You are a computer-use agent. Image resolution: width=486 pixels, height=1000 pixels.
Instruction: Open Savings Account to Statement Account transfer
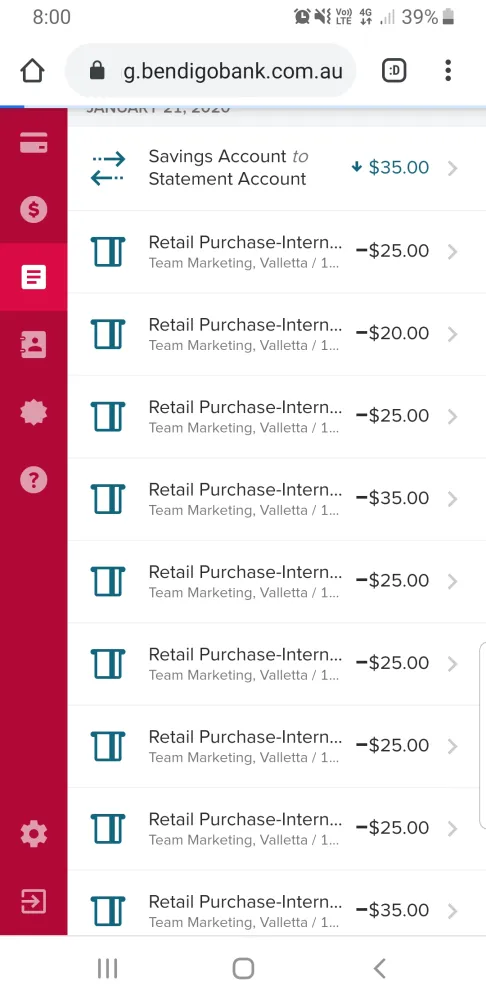click(x=276, y=168)
